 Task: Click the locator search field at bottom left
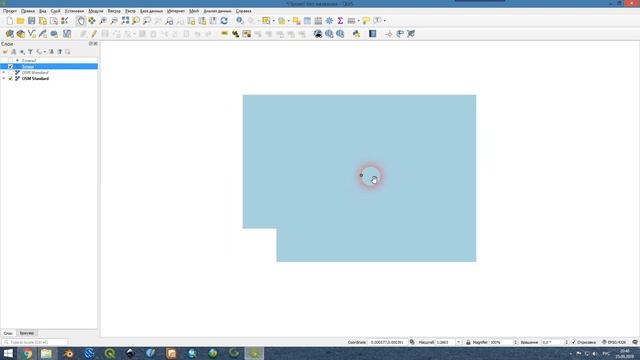(34, 342)
